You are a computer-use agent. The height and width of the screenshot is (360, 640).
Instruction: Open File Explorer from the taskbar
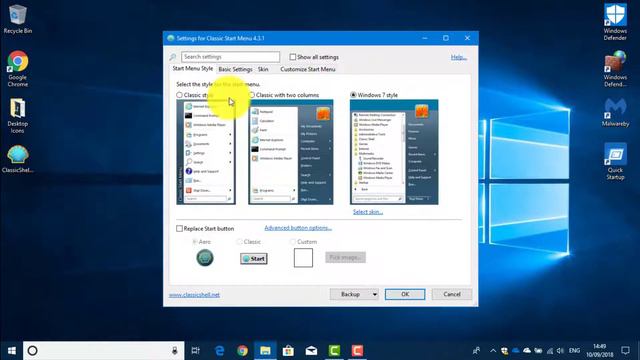[265, 351]
